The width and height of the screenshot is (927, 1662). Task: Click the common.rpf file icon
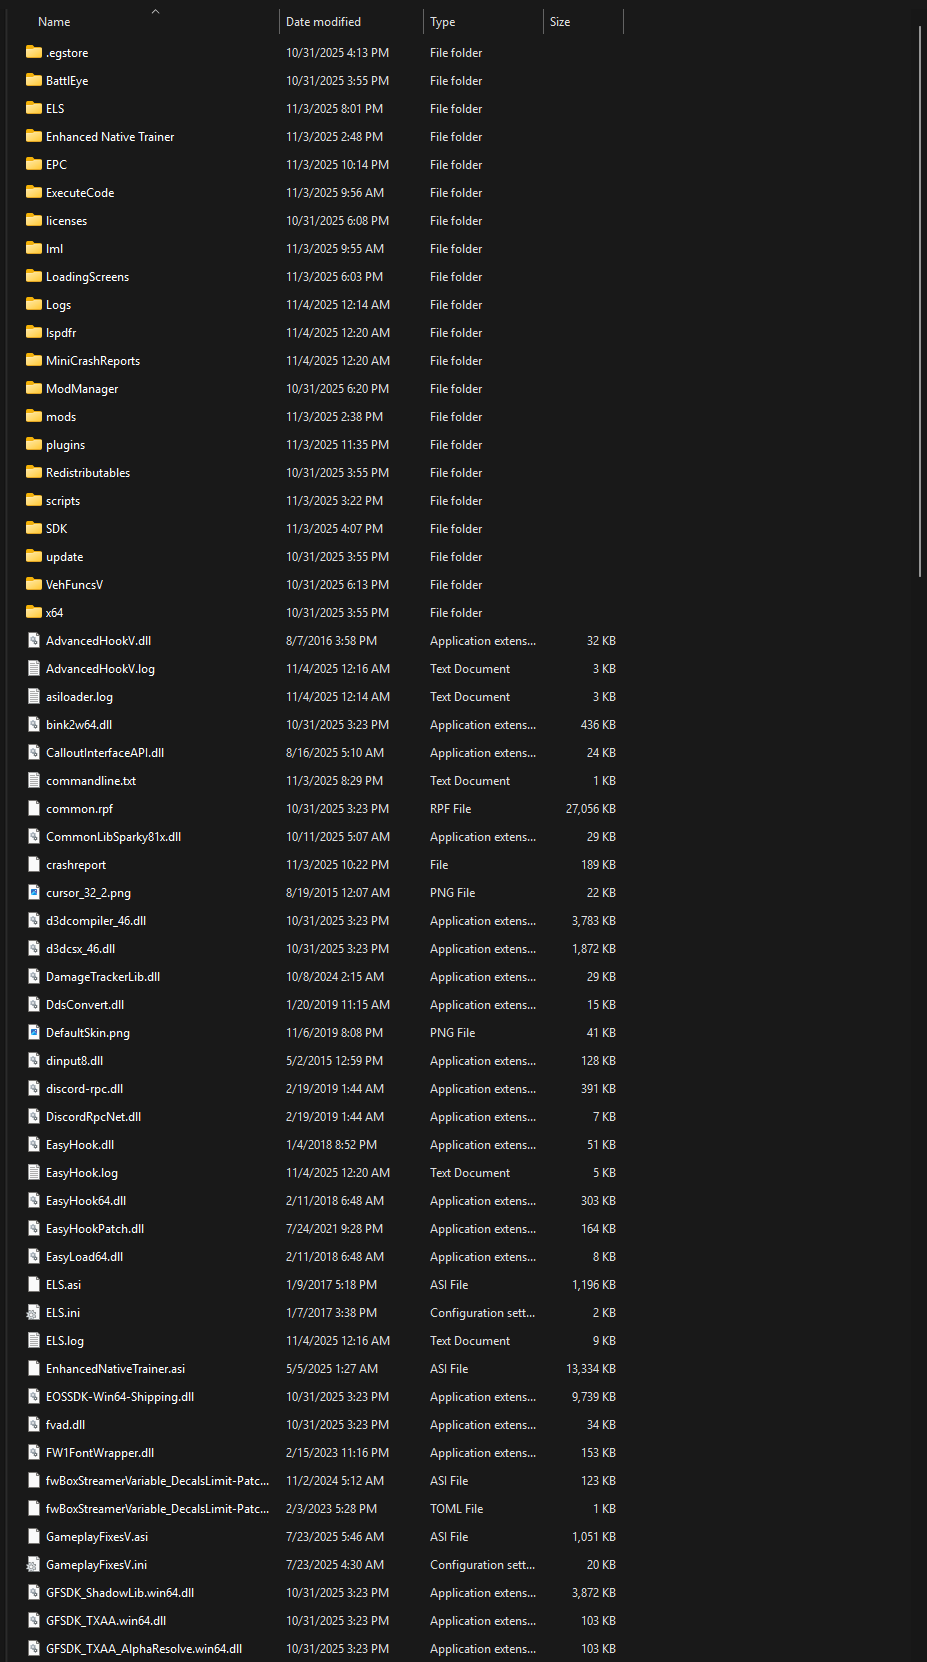tap(34, 808)
